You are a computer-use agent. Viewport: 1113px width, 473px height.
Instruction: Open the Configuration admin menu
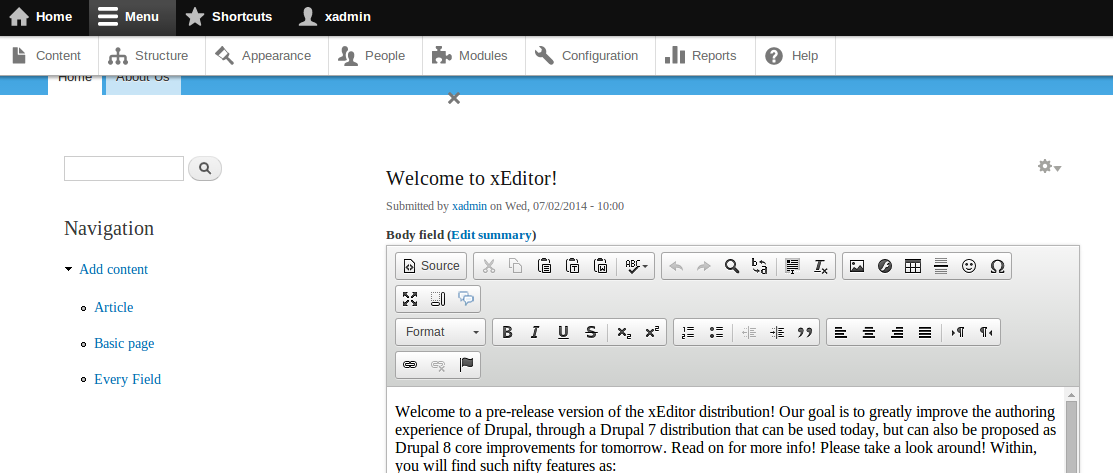pyautogui.click(x=588, y=56)
